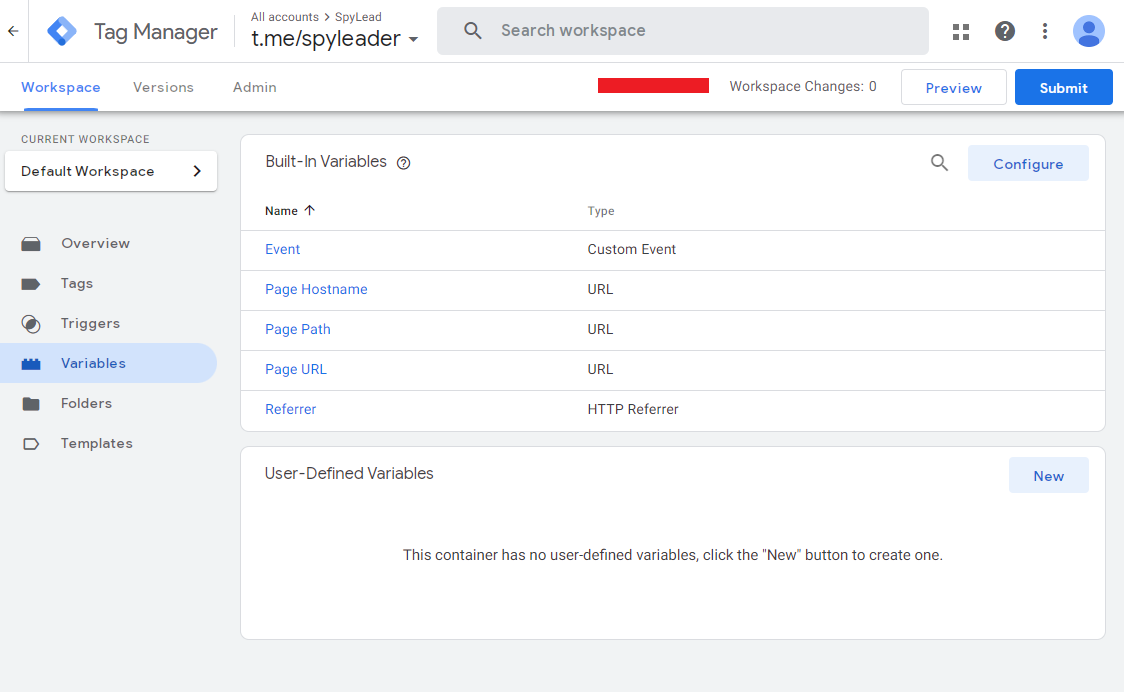The height and width of the screenshot is (692, 1124).
Task: Open the Default Workspace selector chevron
Action: point(197,171)
